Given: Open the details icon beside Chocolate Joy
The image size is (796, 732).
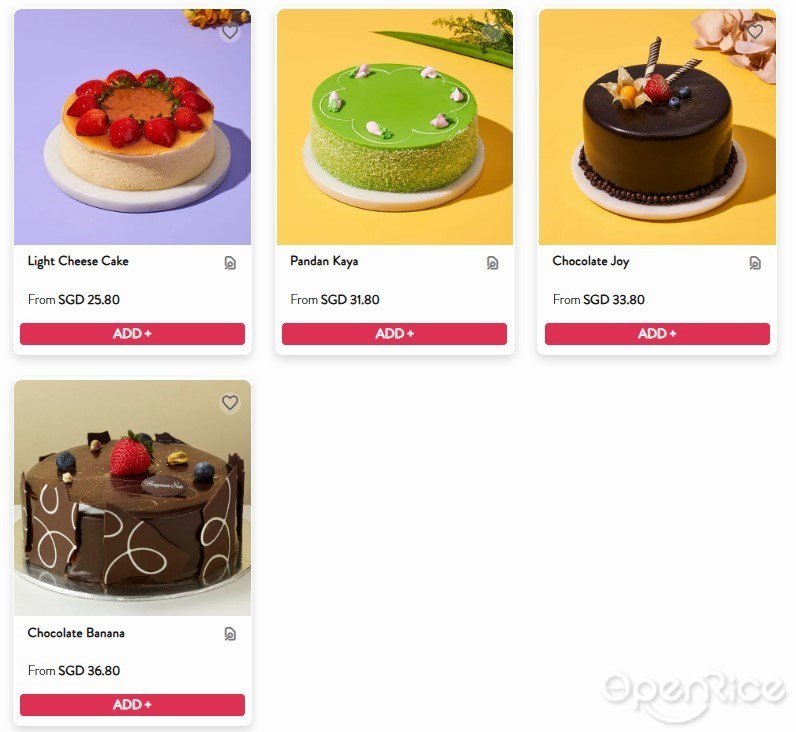Looking at the screenshot, I should [755, 263].
